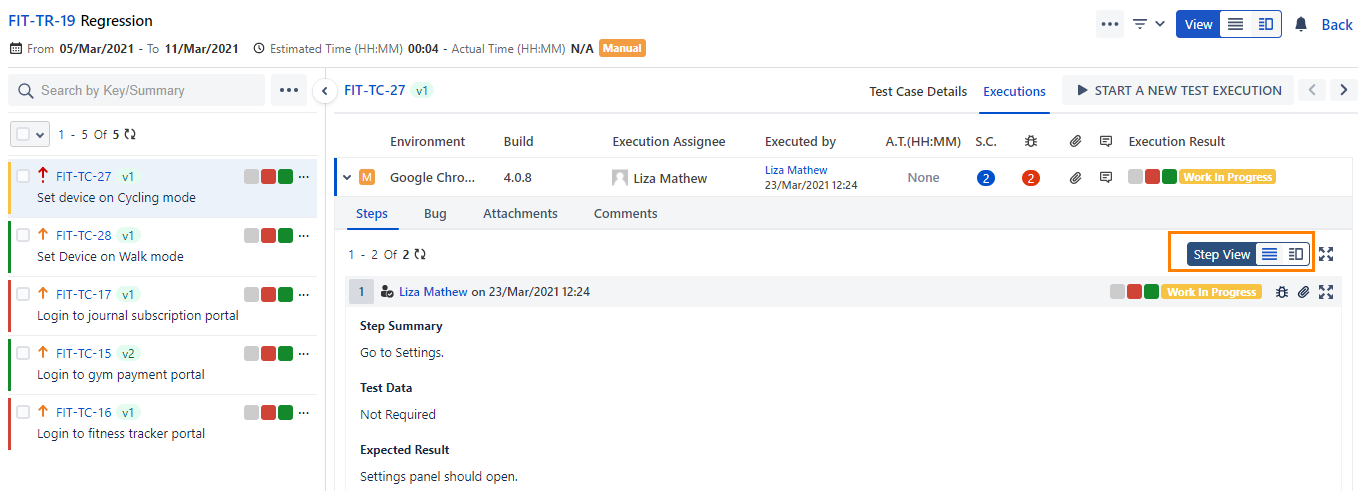
Task: Check the FIT-TC-28 checkbox
Action: [23, 236]
